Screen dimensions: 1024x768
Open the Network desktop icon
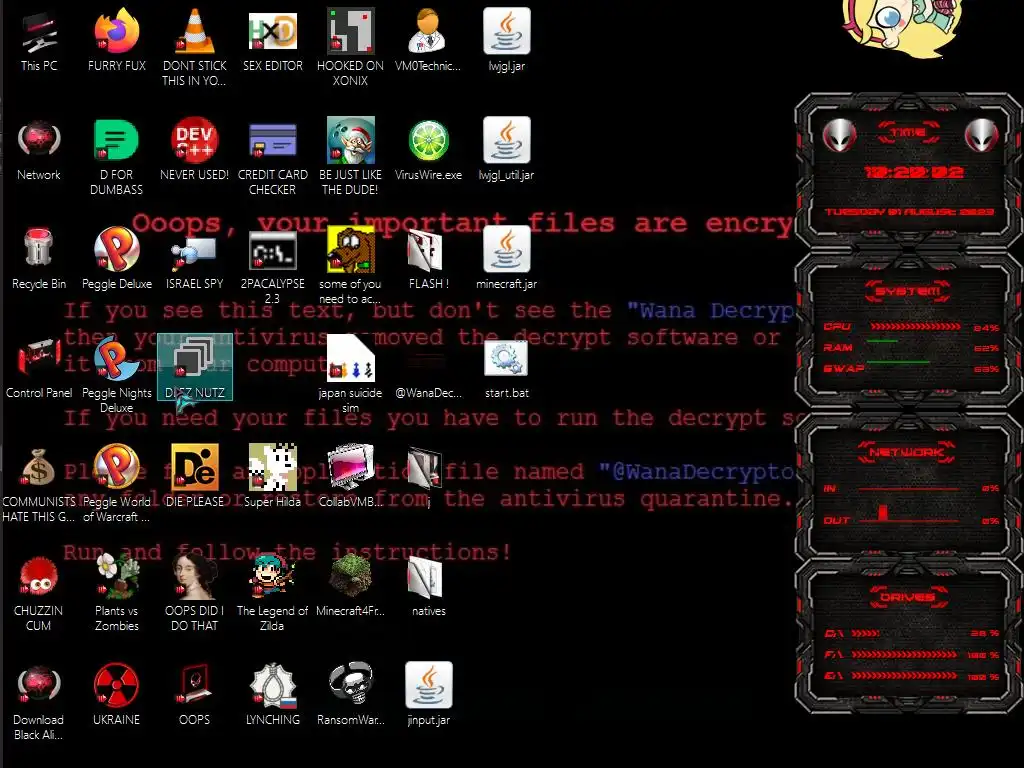pyautogui.click(x=39, y=150)
